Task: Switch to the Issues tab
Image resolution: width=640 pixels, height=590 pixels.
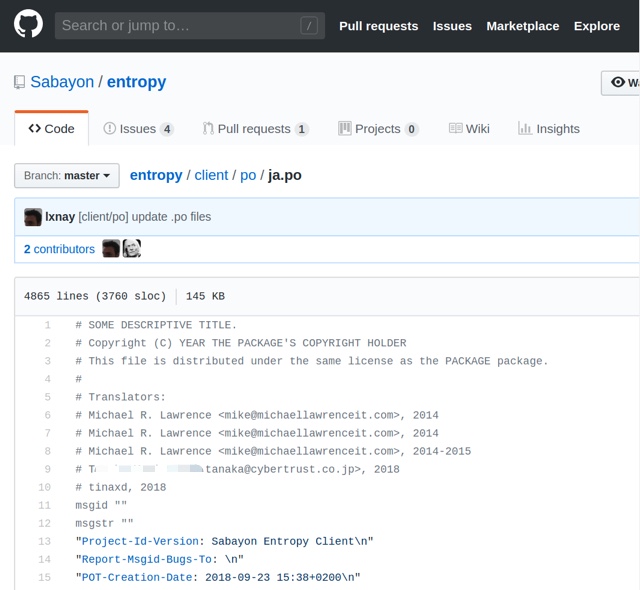Action: (x=138, y=129)
